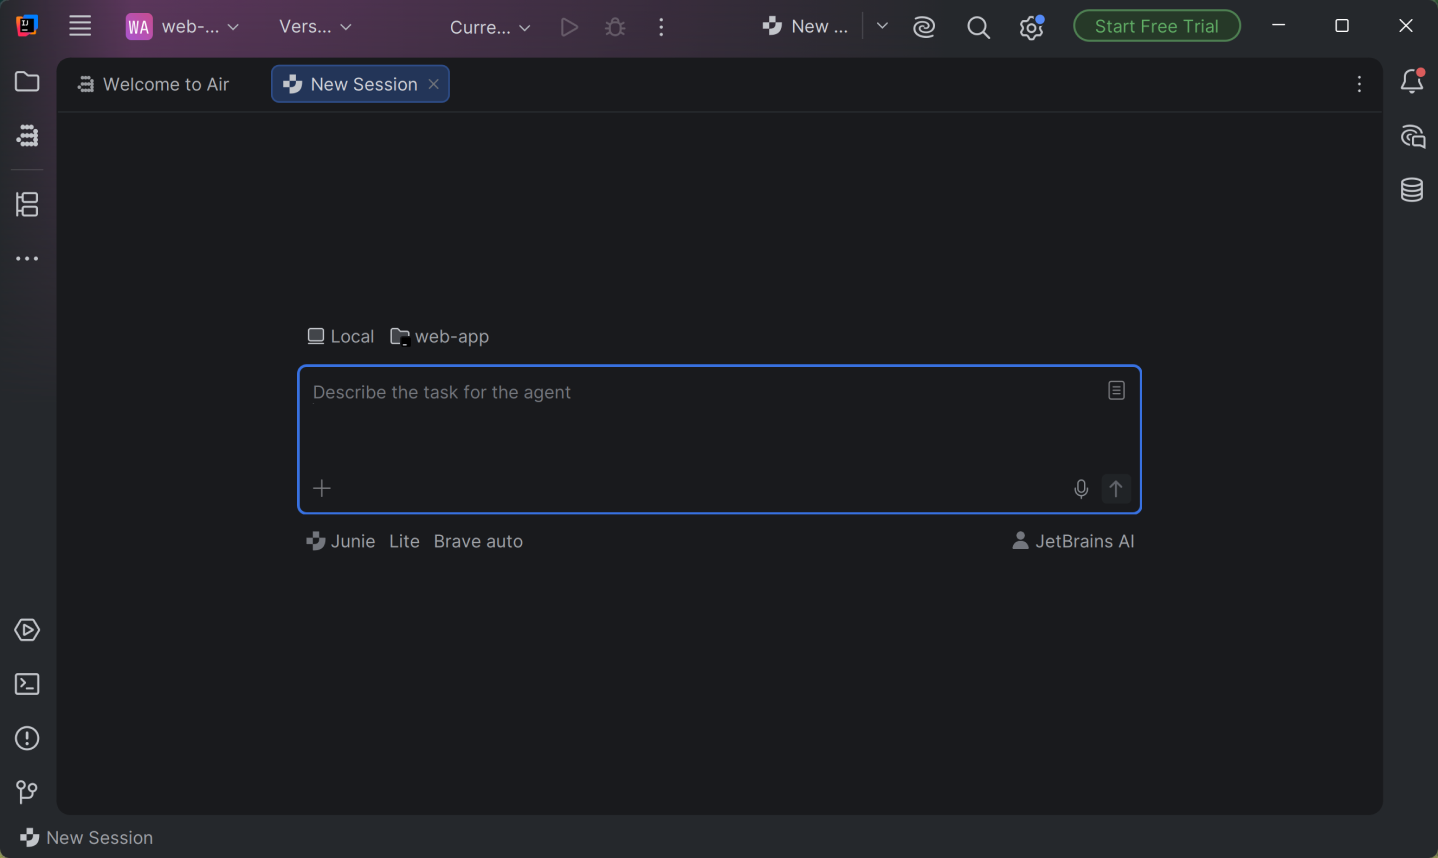Switch to Welcome to Air tab
Viewport: 1438px width, 858px height.
coord(154,84)
